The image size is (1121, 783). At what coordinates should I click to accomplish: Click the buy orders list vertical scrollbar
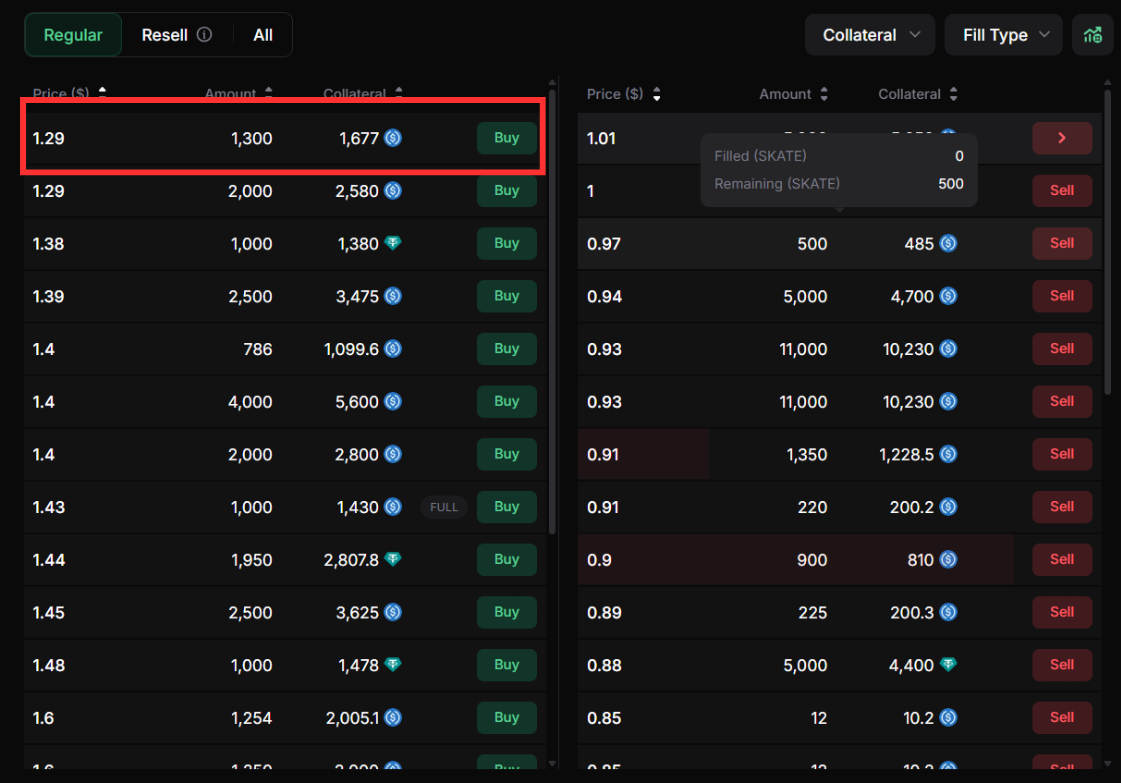tap(552, 300)
